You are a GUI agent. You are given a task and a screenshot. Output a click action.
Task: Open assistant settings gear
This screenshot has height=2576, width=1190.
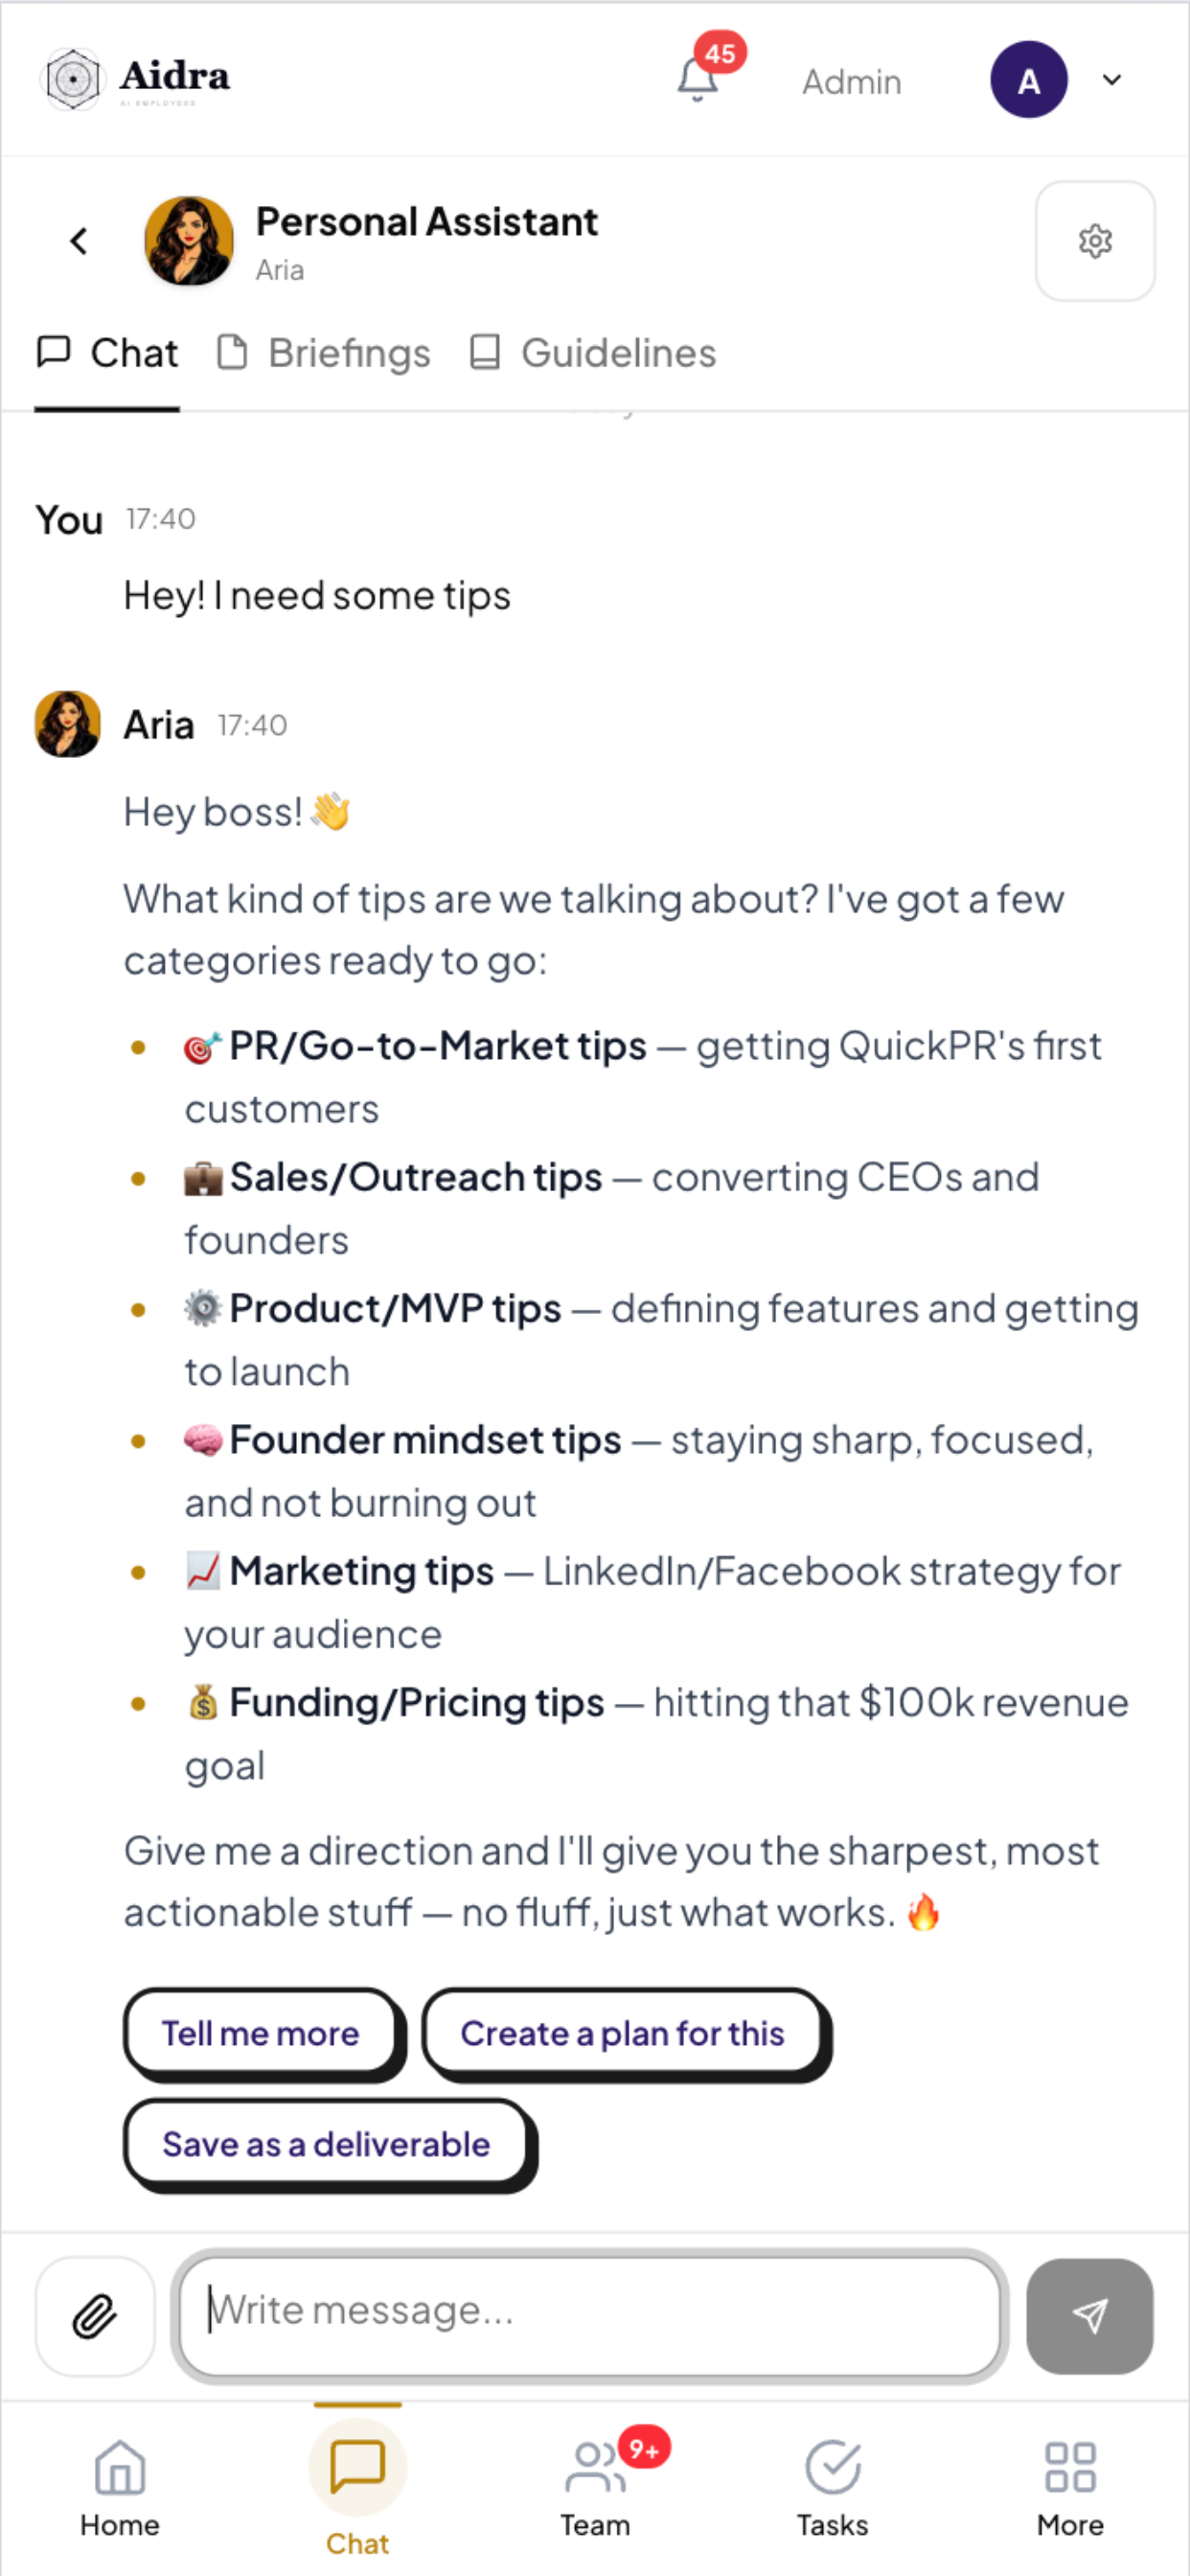click(x=1095, y=241)
